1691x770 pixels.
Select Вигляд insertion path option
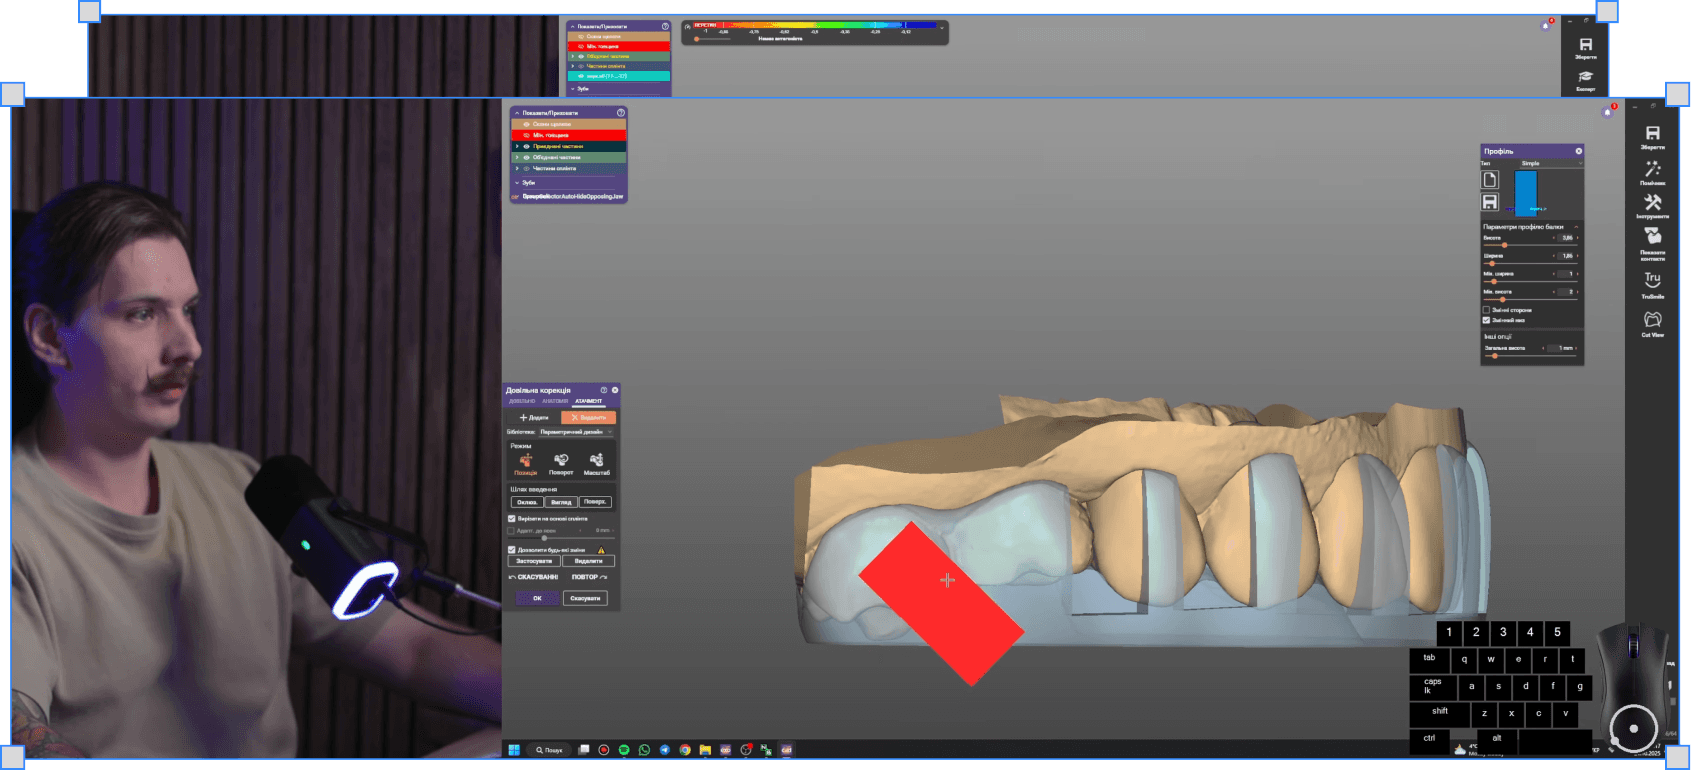(x=561, y=502)
